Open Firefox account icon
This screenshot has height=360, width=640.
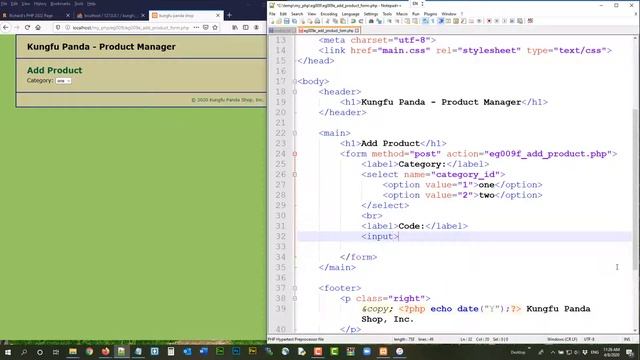[x=256, y=27]
